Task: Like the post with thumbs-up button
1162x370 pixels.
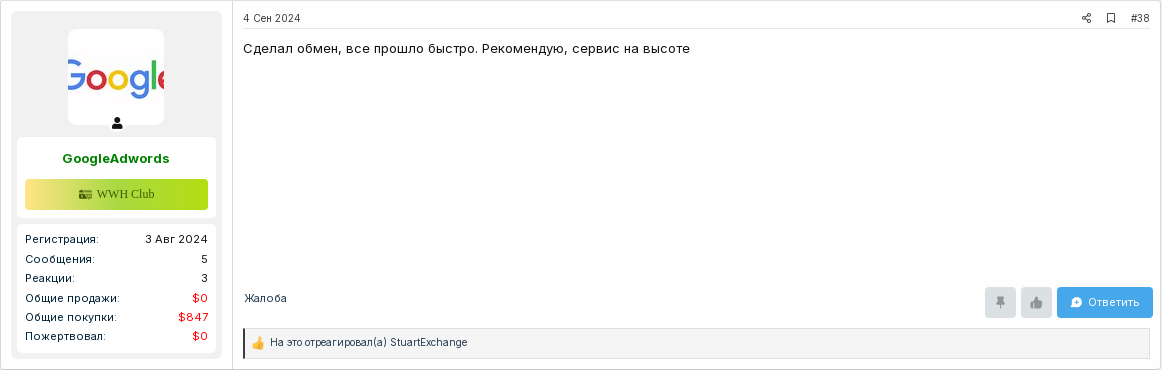Action: tap(1036, 303)
